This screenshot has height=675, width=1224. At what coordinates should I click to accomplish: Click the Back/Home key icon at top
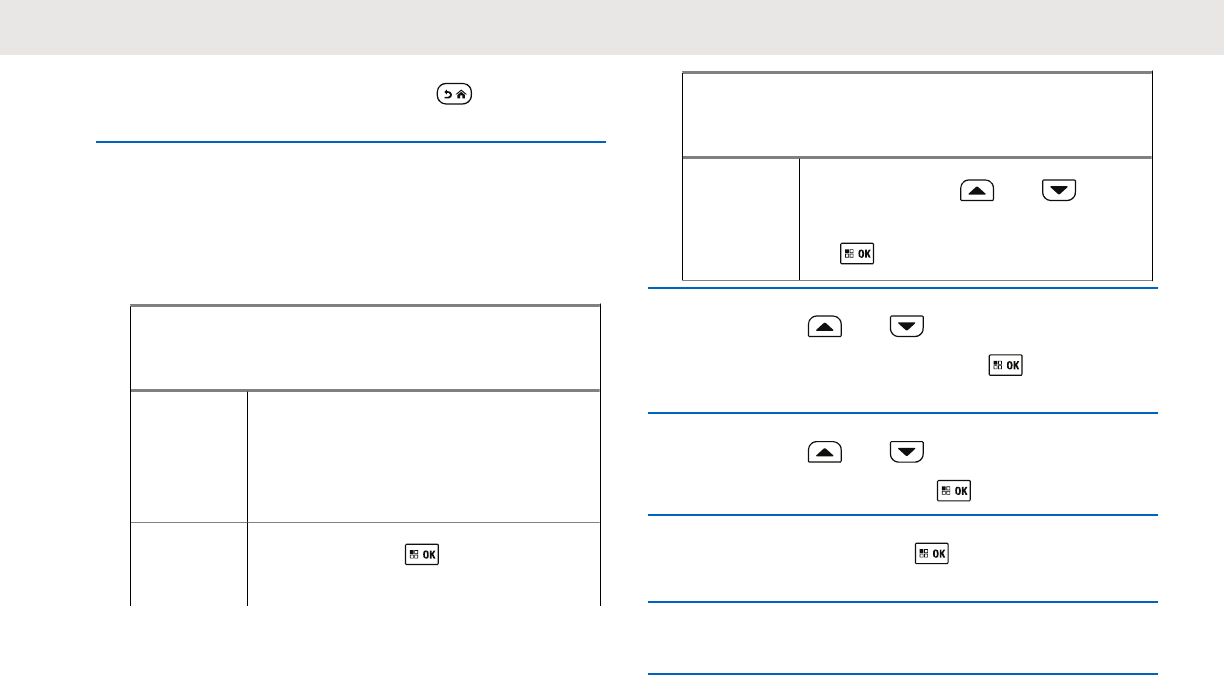(454, 95)
